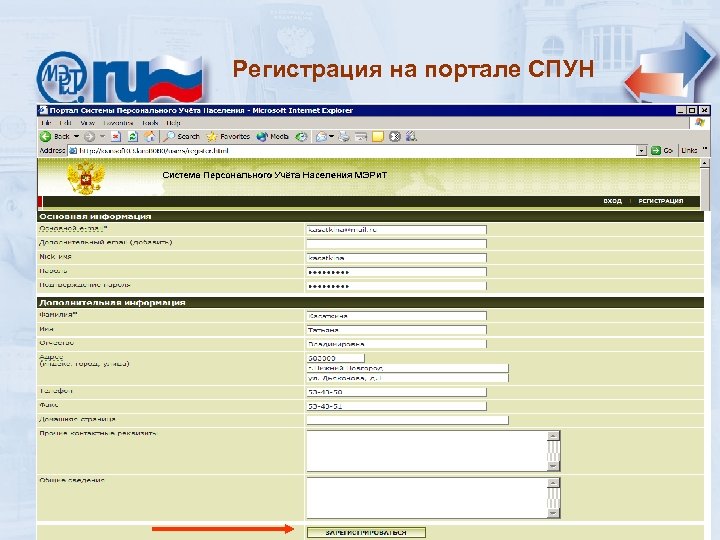Open the Favorites star button

pos(228,136)
